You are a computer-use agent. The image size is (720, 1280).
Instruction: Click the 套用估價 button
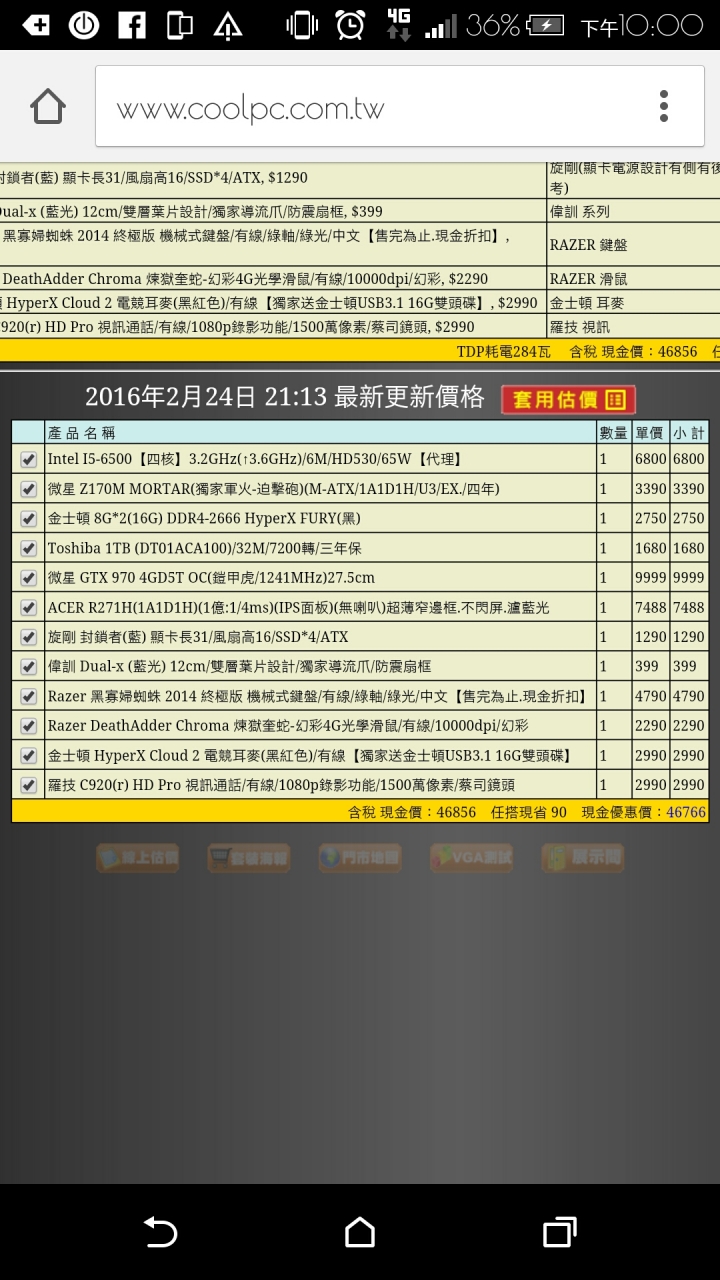[x=568, y=400]
